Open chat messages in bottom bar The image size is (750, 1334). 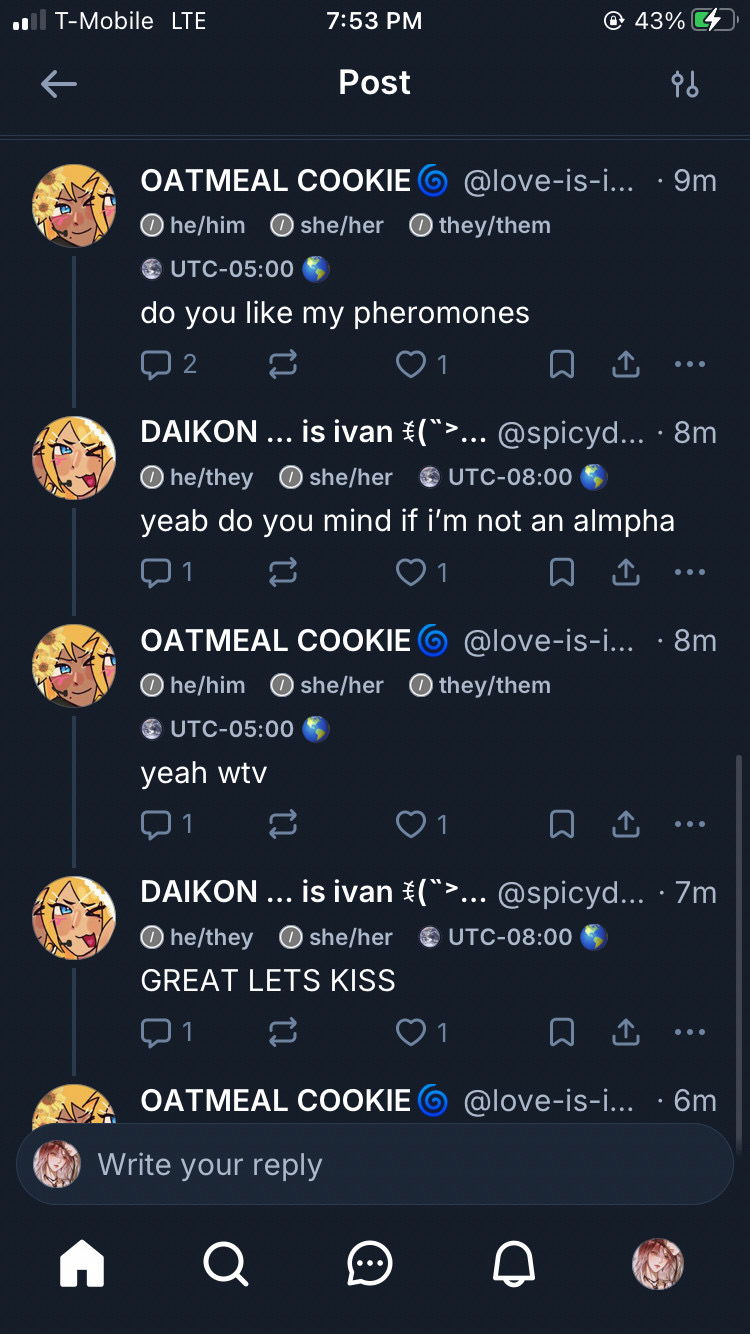click(x=370, y=1264)
